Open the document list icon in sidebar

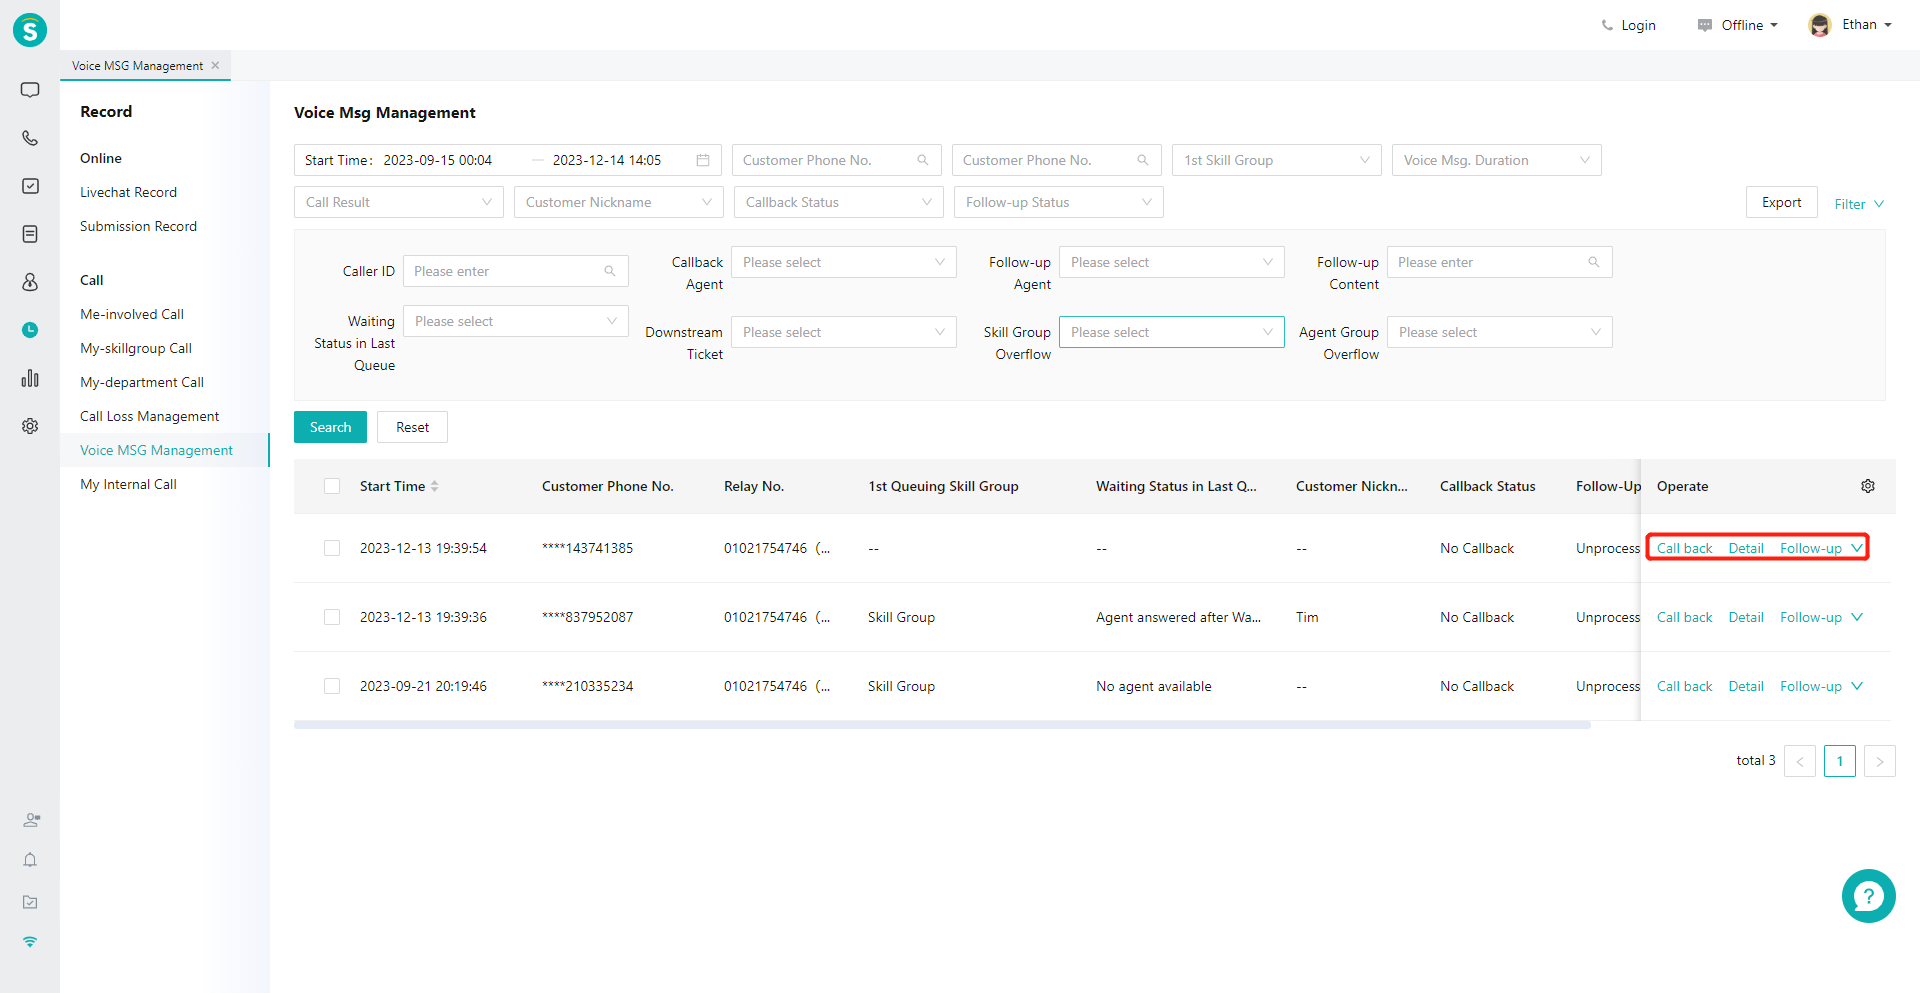[x=30, y=234]
